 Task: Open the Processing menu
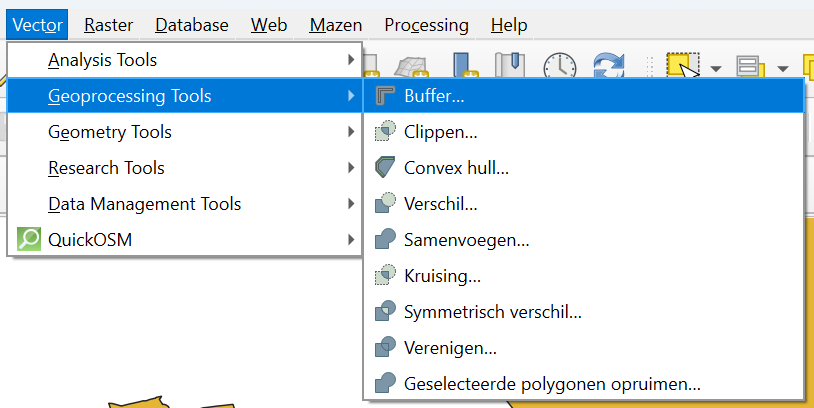coord(426,25)
